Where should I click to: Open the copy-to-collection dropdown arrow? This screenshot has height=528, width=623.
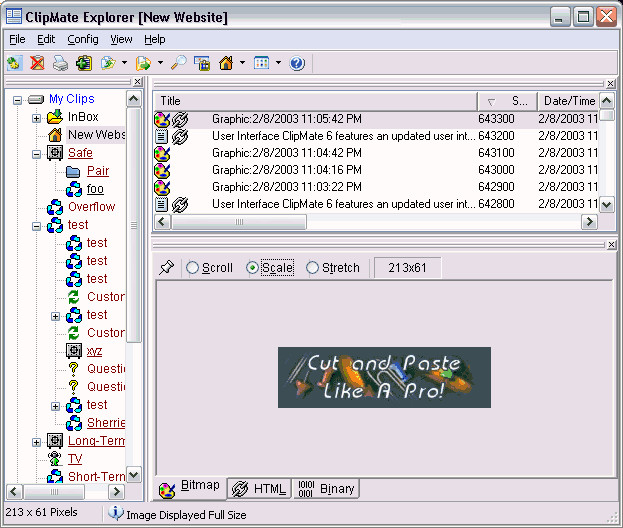pyautogui.click(x=160, y=63)
